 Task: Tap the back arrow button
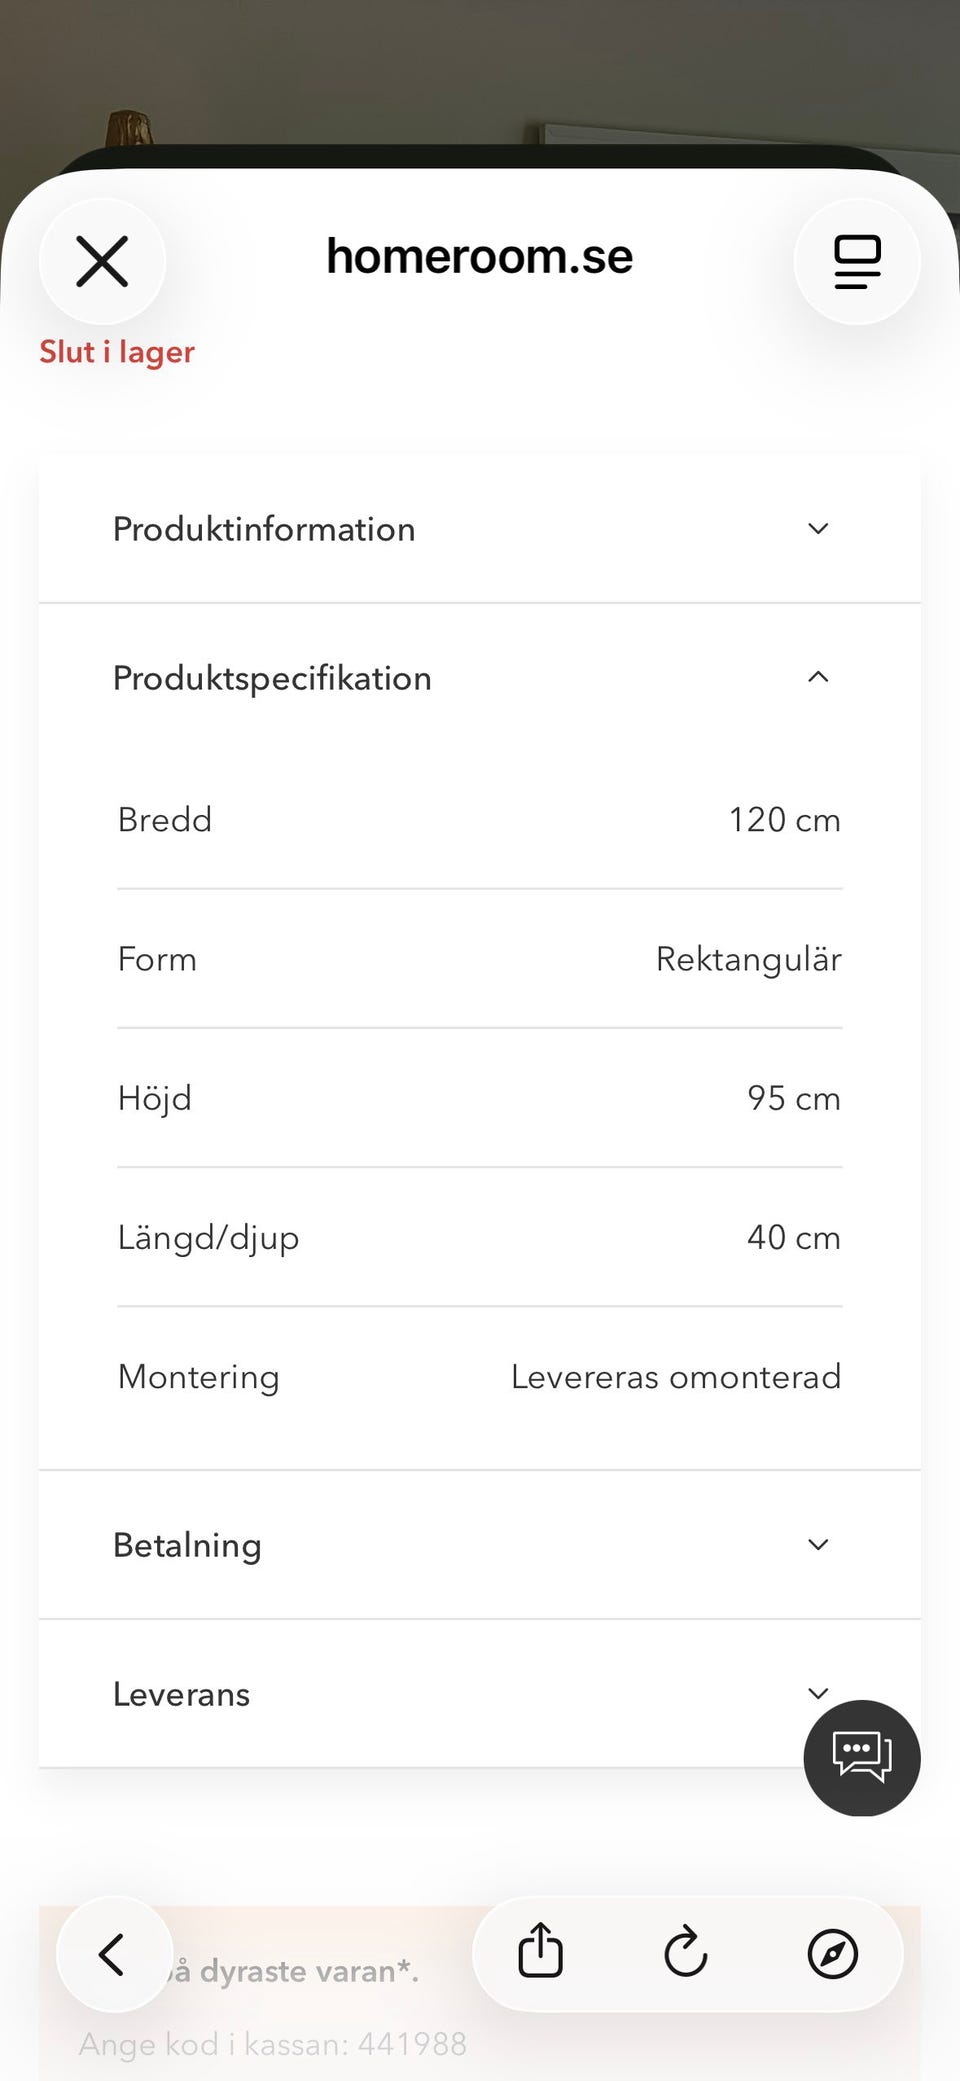coord(114,1954)
